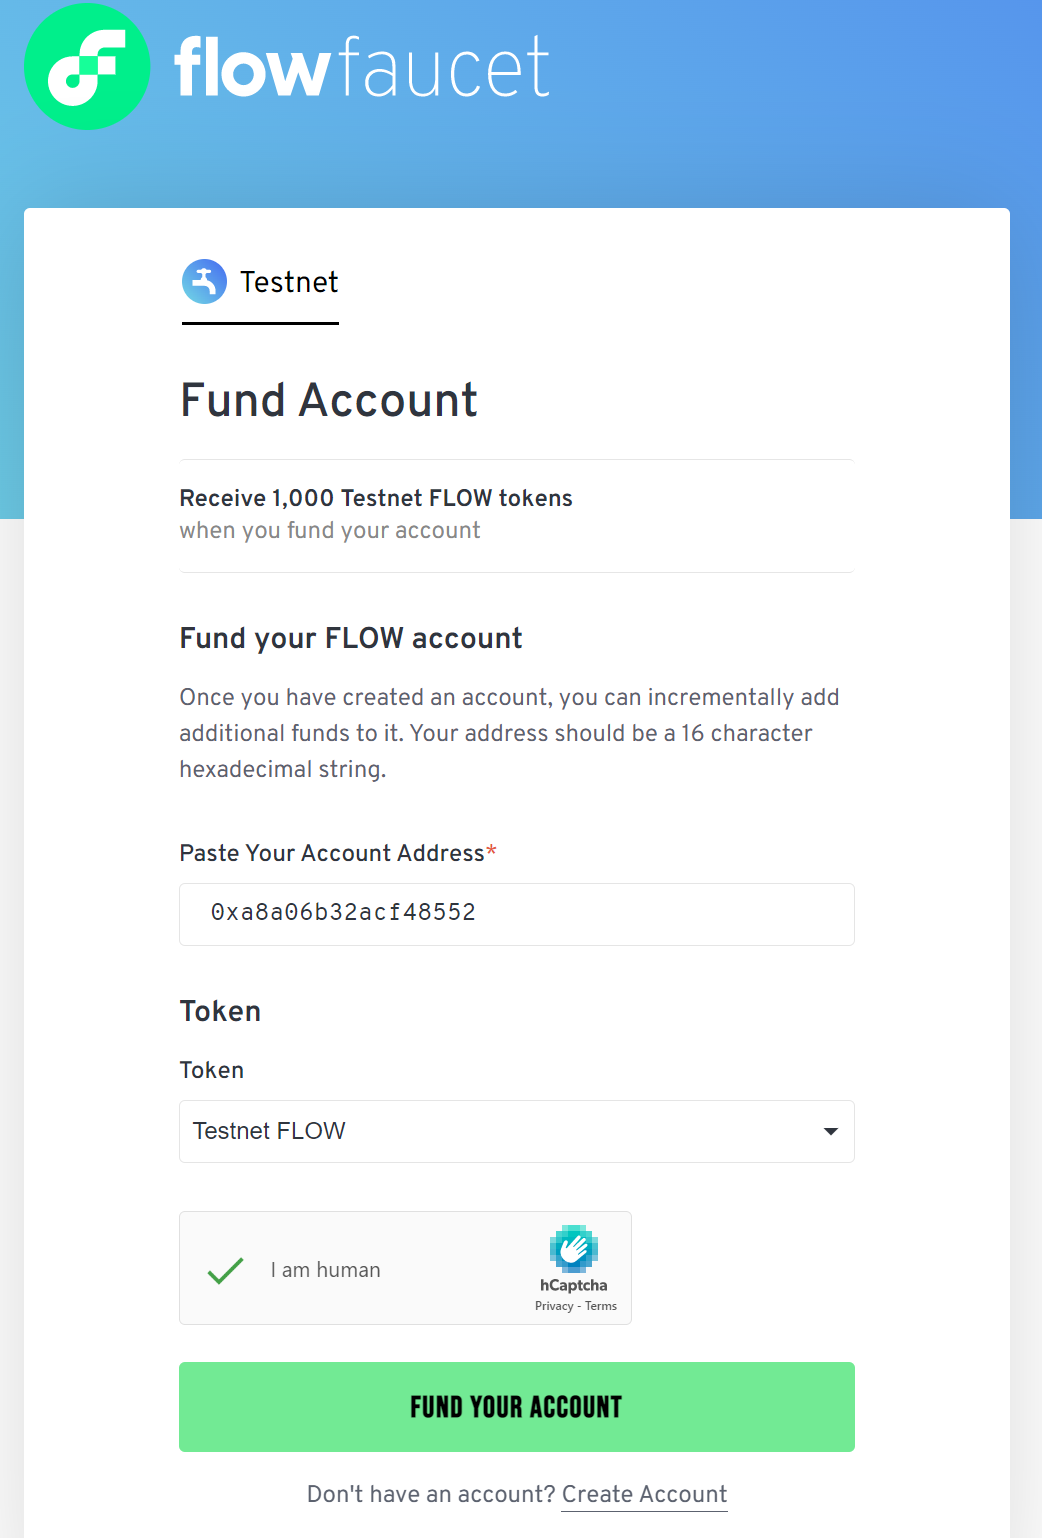
Task: Click the hCaptcha hand logo
Action: pos(573,1248)
